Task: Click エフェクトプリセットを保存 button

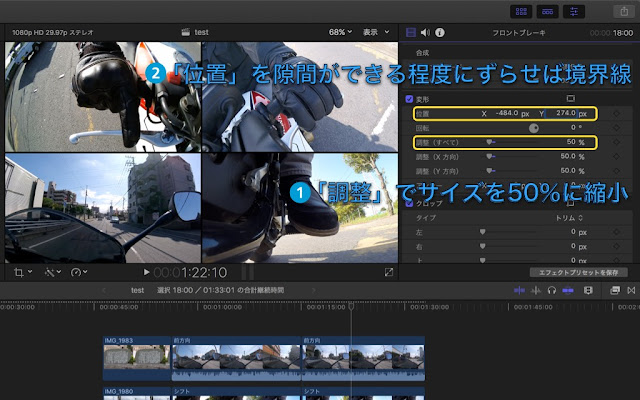Action: 579,272
